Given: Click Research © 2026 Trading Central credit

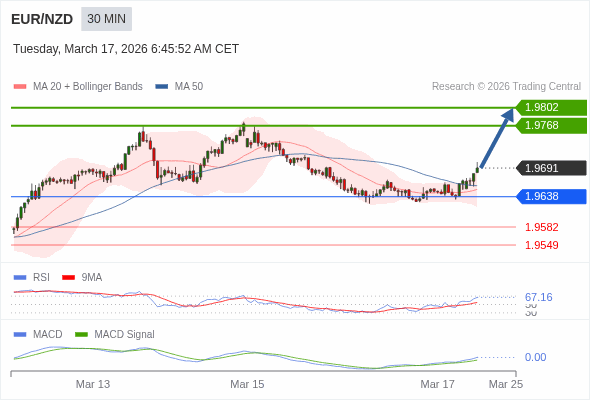Looking at the screenshot, I should (x=506, y=87).
